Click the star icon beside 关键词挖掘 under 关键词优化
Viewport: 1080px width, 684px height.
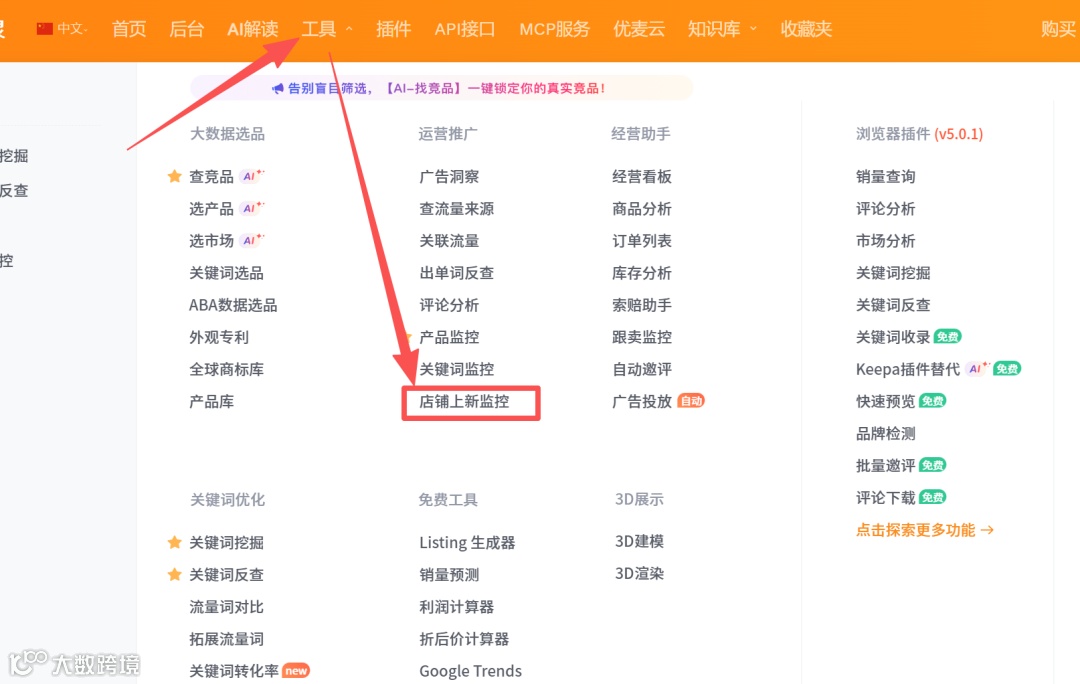click(x=175, y=542)
